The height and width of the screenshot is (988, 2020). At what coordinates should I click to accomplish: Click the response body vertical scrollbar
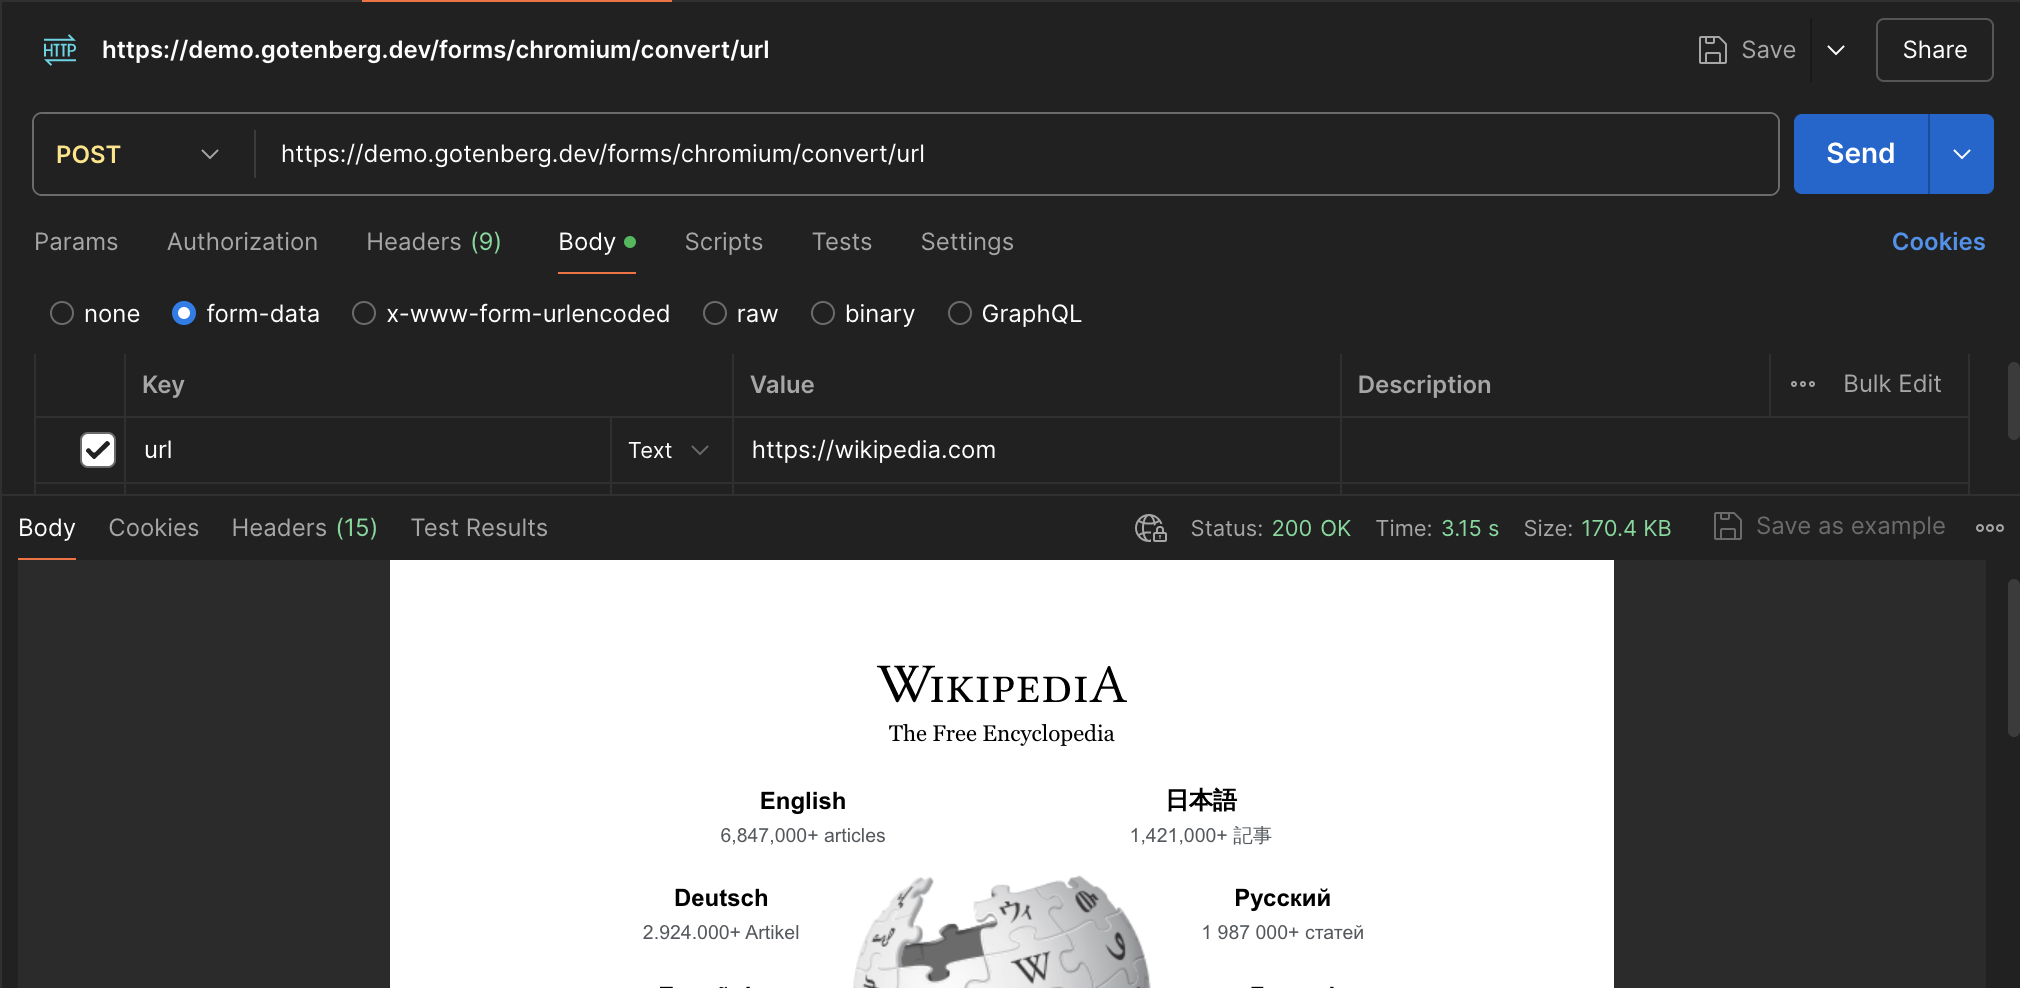(x=2012, y=660)
